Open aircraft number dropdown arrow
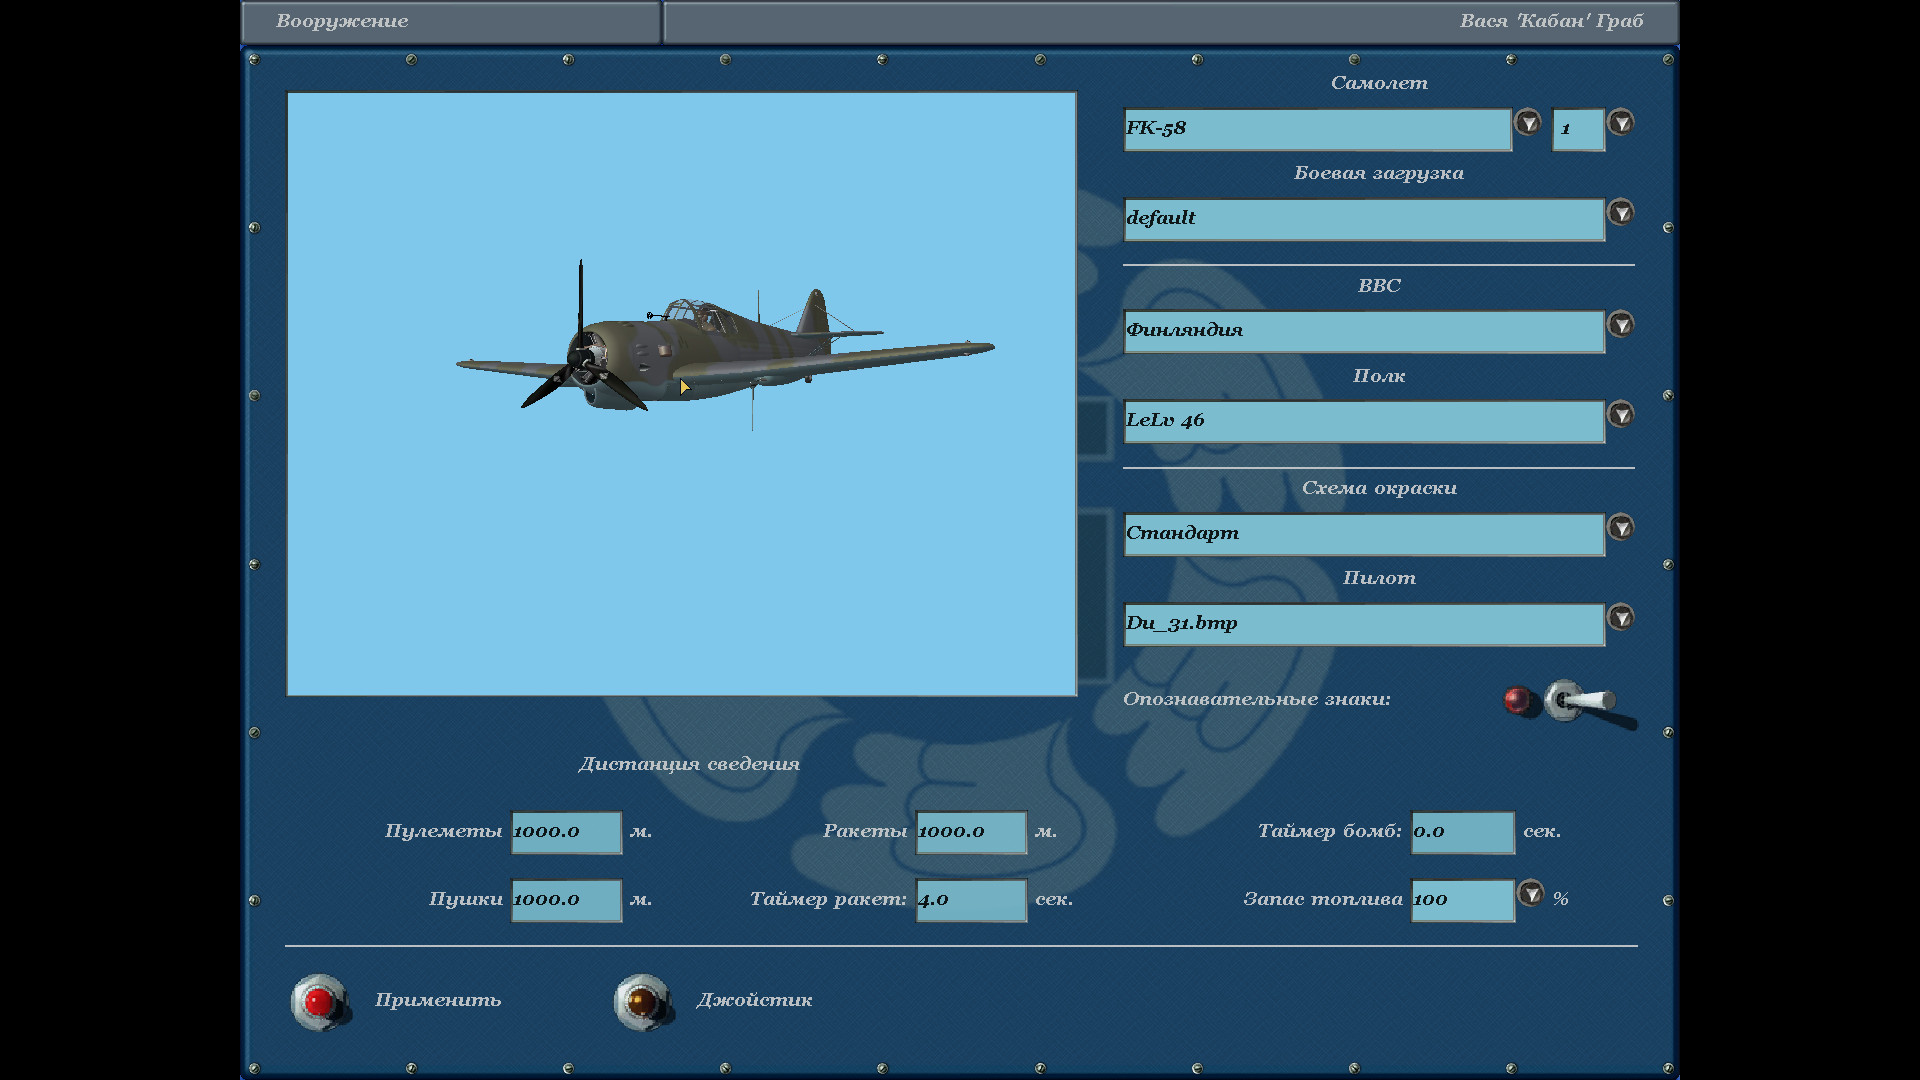Image resolution: width=1920 pixels, height=1080 pixels. [x=1620, y=122]
